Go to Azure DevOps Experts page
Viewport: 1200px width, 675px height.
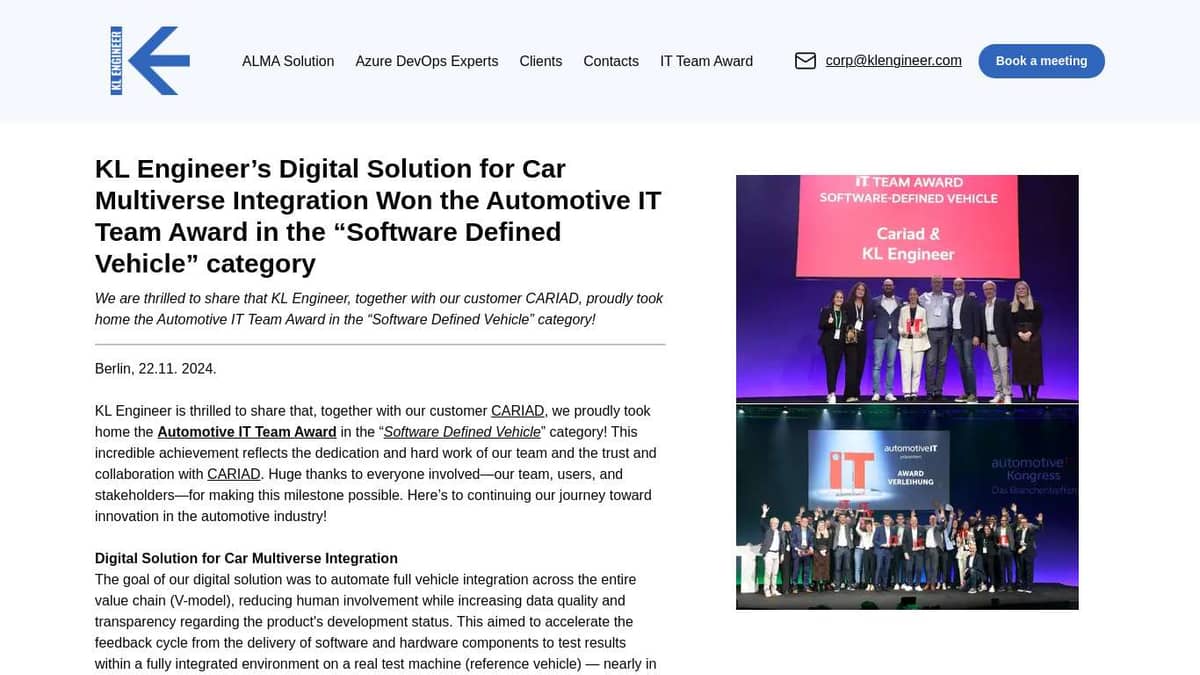[426, 61]
